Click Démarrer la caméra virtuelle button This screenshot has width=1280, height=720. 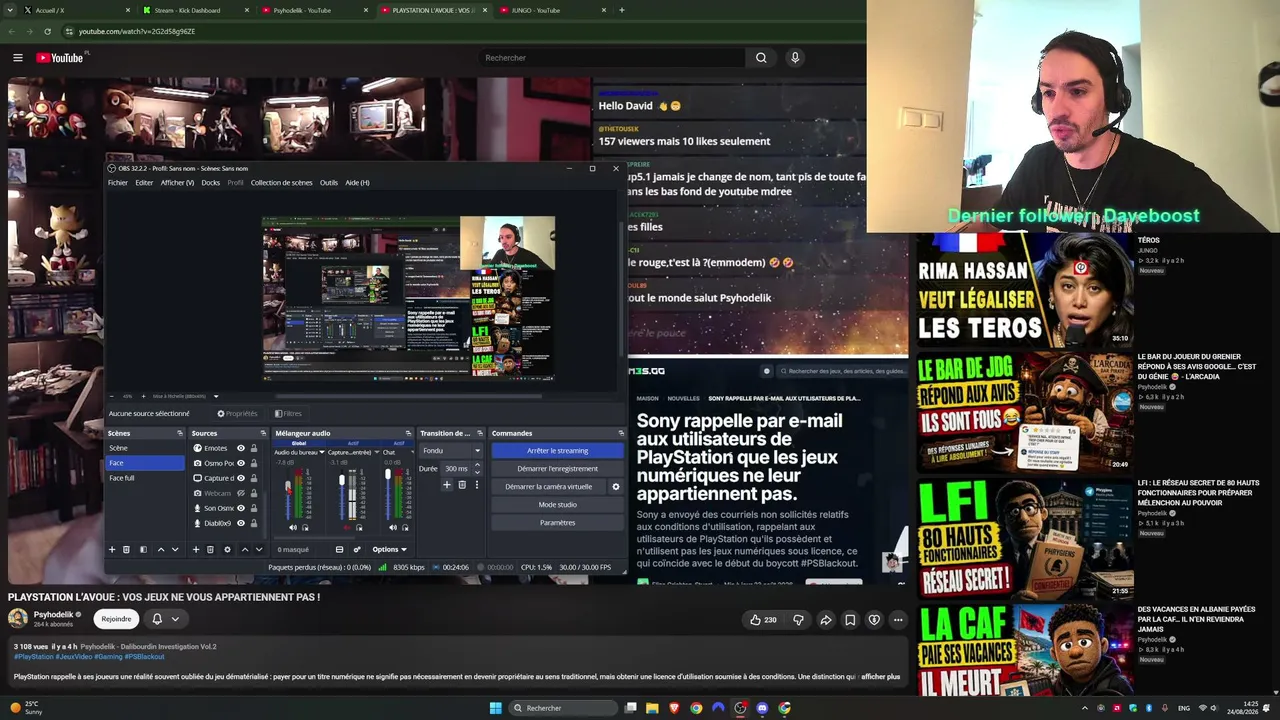(x=549, y=487)
